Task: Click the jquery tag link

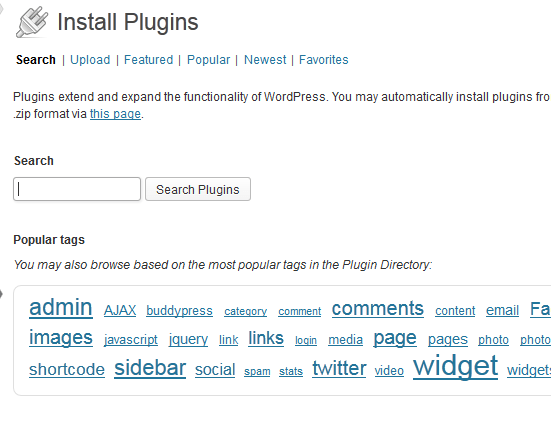Action: (188, 339)
